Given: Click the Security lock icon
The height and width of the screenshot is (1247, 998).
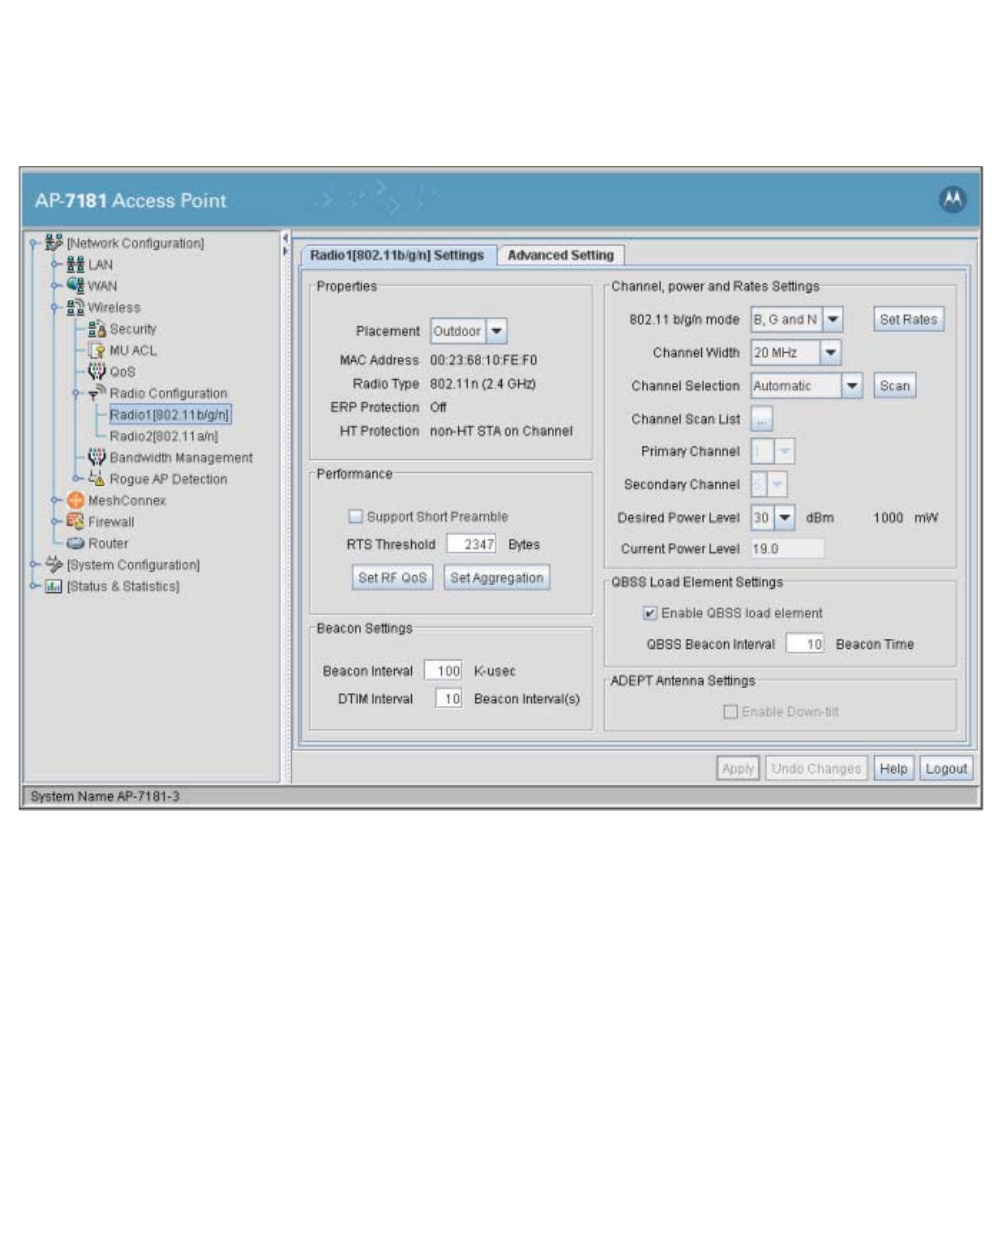Looking at the screenshot, I should tap(97, 329).
